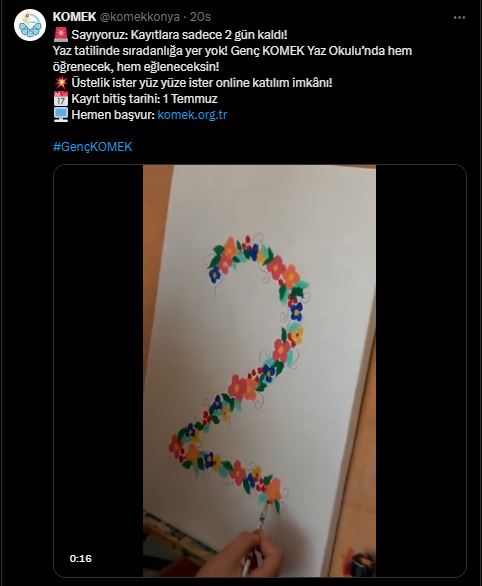Click the desktop computer emoji
This screenshot has height=586, width=482.
pyautogui.click(x=61, y=115)
